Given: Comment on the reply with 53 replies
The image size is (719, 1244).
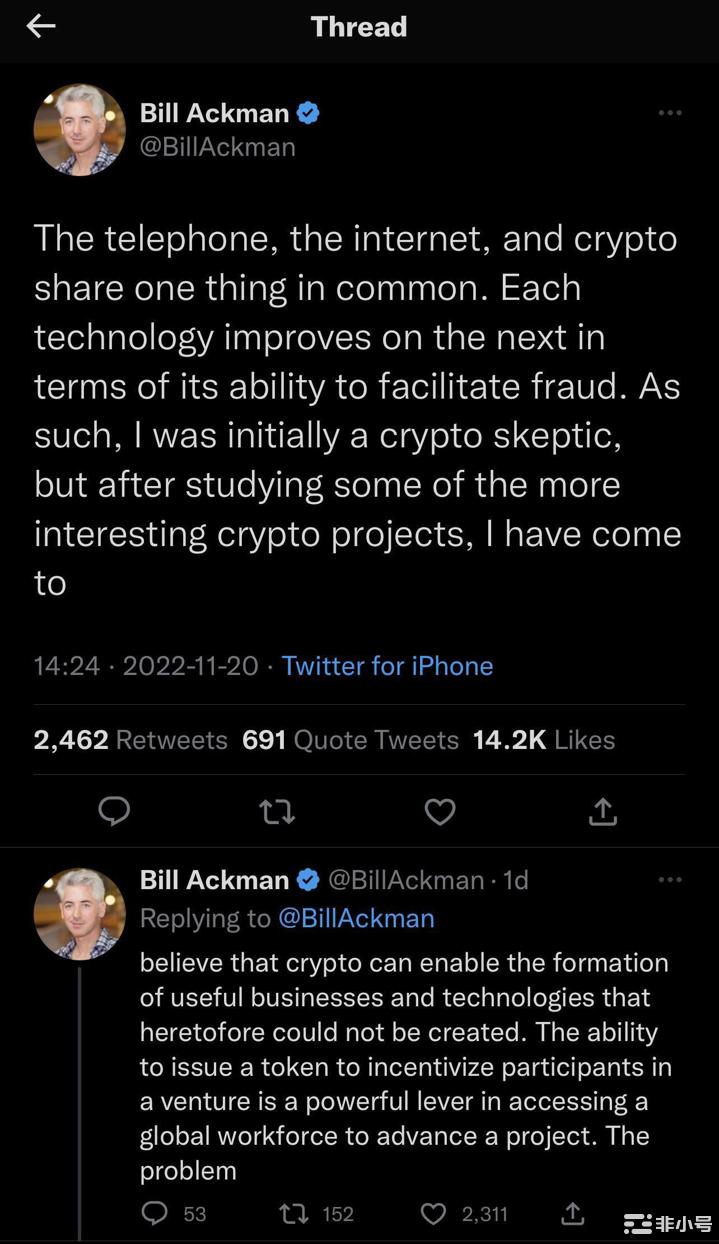Looking at the screenshot, I should (x=155, y=1213).
